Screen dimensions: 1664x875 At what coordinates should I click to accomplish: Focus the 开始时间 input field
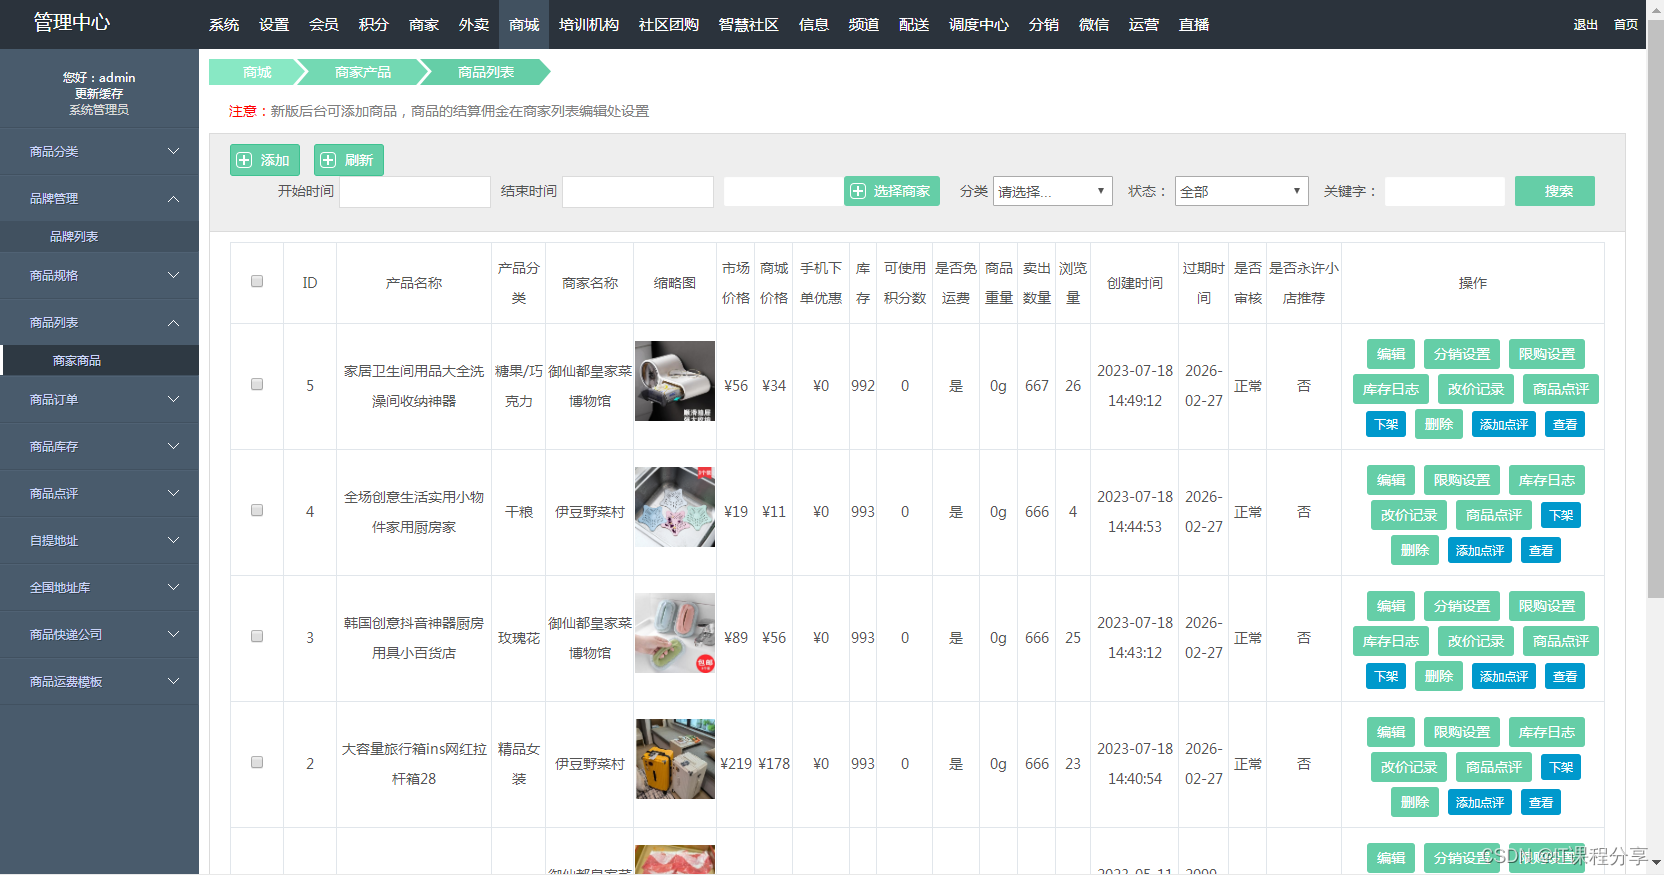(x=415, y=192)
